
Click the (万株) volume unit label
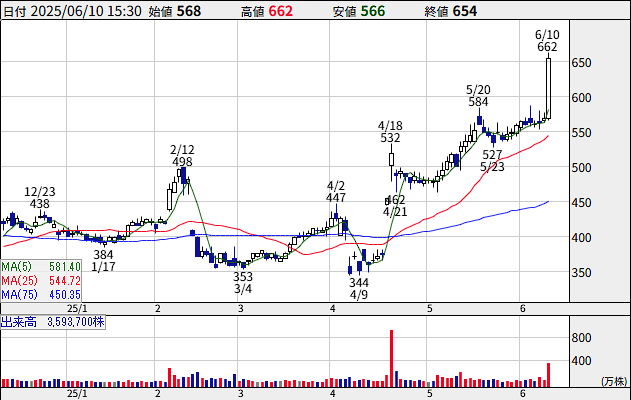tap(614, 381)
